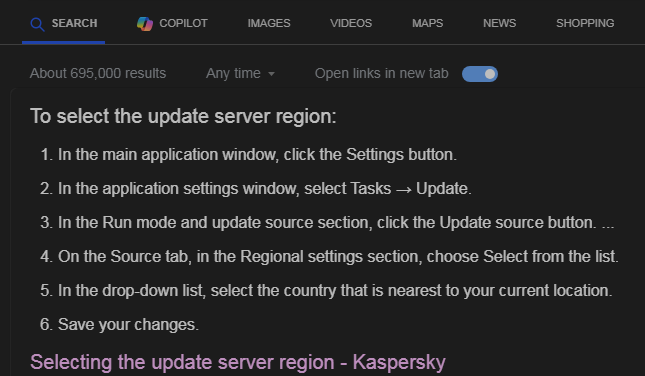
Task: Click step four about Regional settings
Action: [x=329, y=257]
